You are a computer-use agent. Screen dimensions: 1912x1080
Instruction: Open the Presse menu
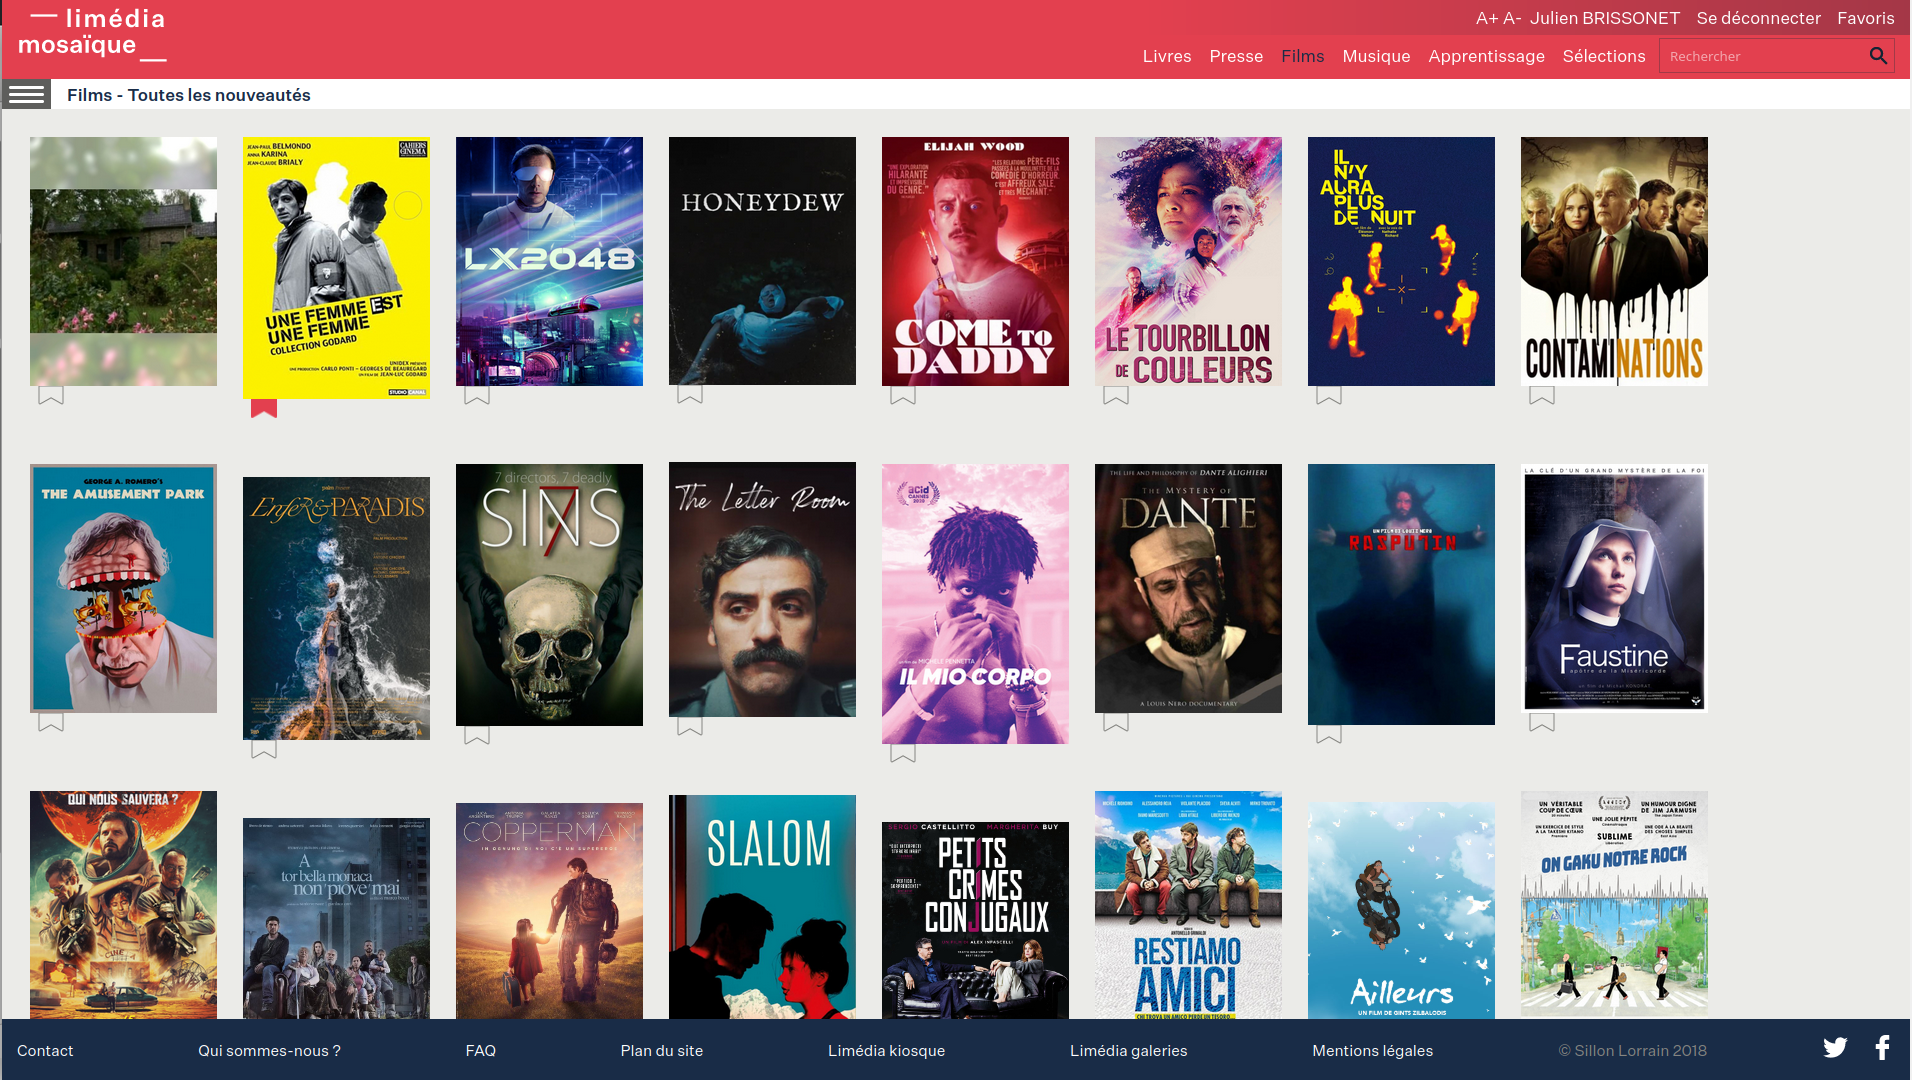1236,56
